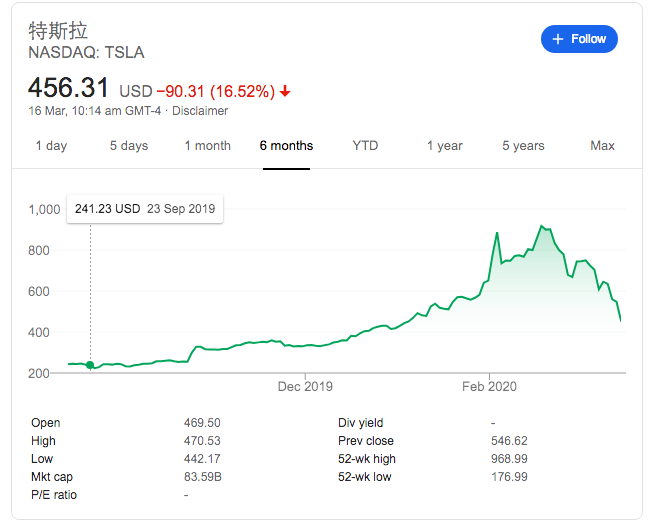Click the High value 470.53
Viewport: 654px width, 520px height.
coord(202,441)
